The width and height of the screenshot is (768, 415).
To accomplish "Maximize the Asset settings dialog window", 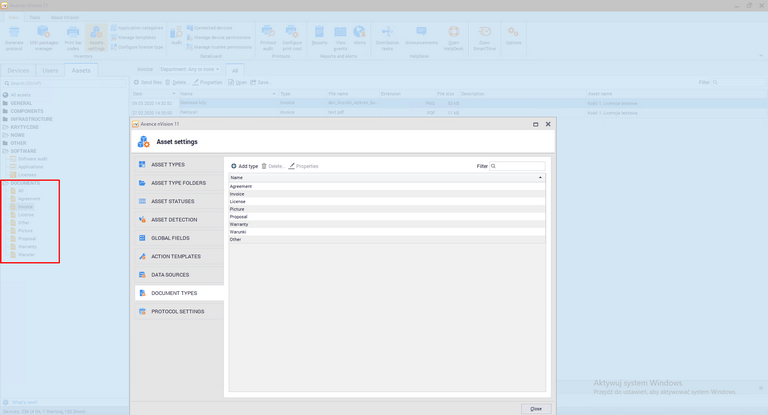I will pos(535,125).
